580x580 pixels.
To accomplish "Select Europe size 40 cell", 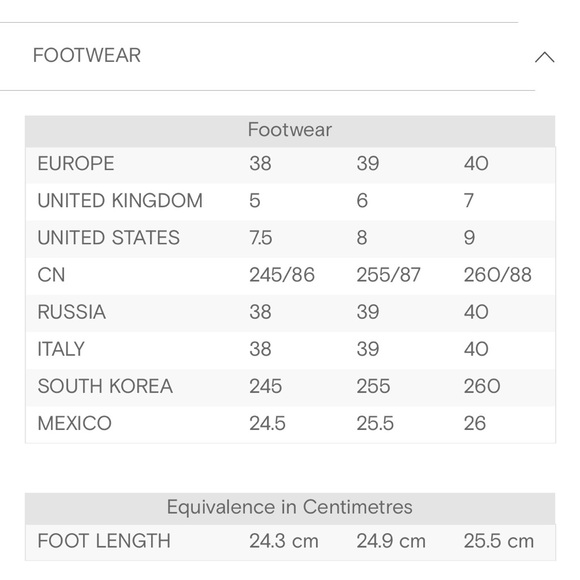I will (x=476, y=163).
